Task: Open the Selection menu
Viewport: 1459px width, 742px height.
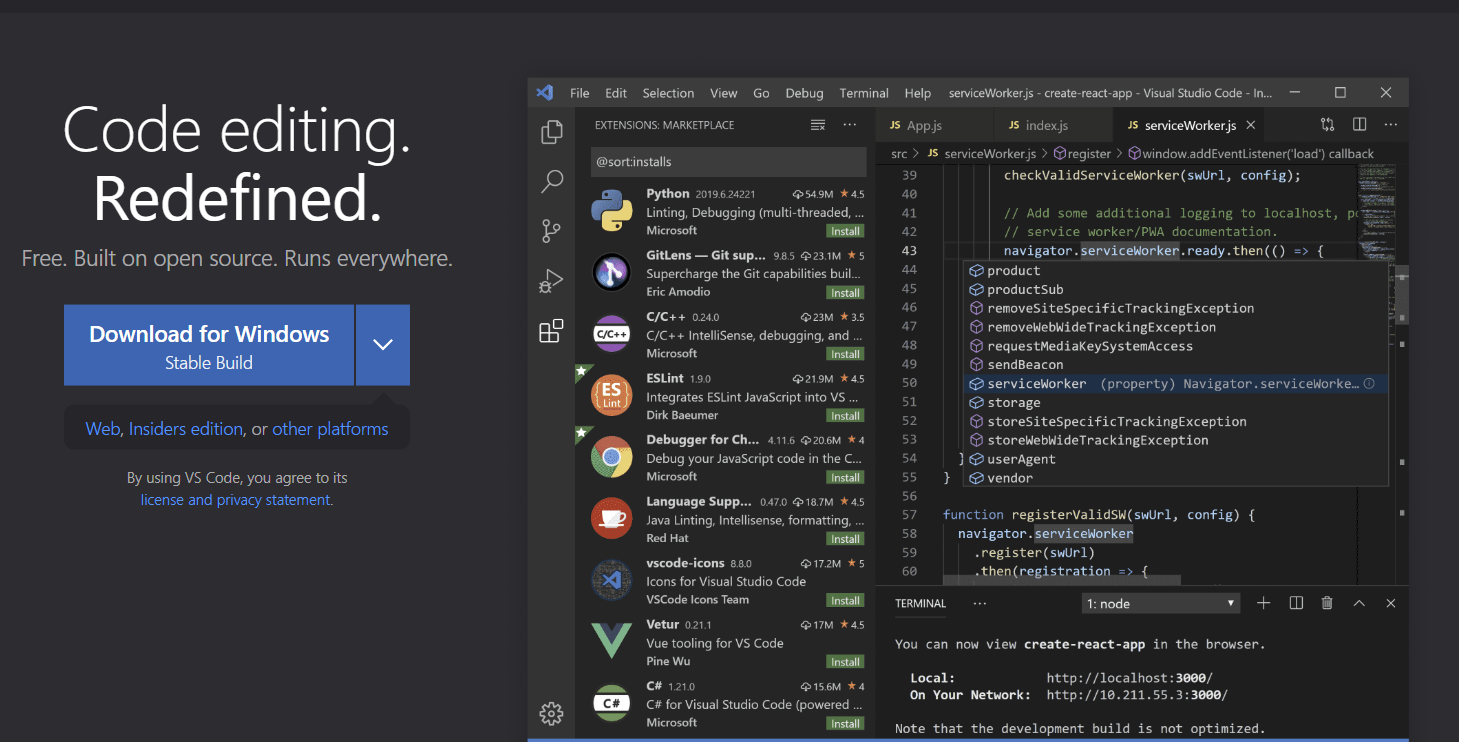Action: pos(668,93)
